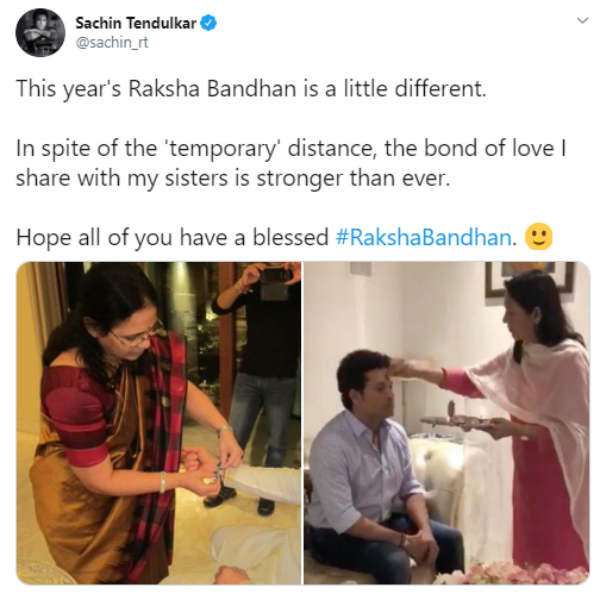Click the framed picture on wall
The image size is (600, 600).
530,281
